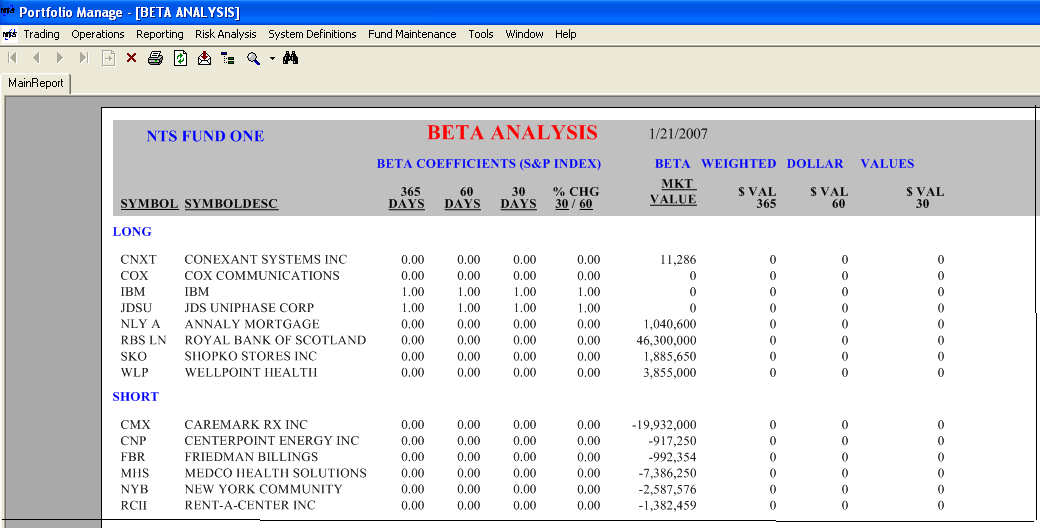Viewport: 1040px width, 528px height.
Task: Open the System Definitions menu
Action: click(x=312, y=34)
